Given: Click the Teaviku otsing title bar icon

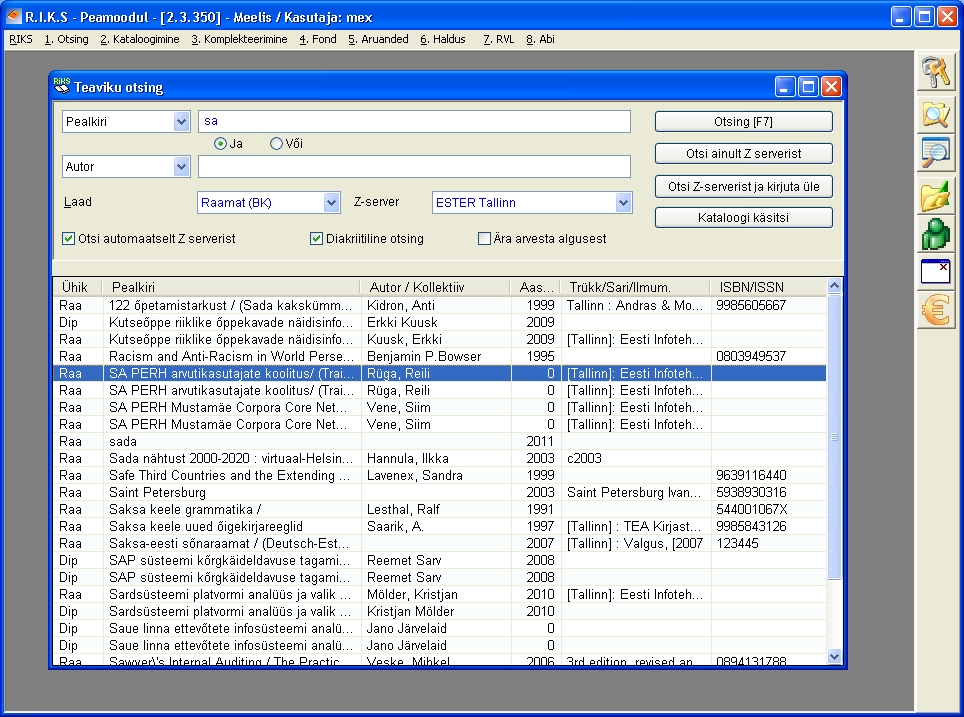Looking at the screenshot, I should point(61,87).
